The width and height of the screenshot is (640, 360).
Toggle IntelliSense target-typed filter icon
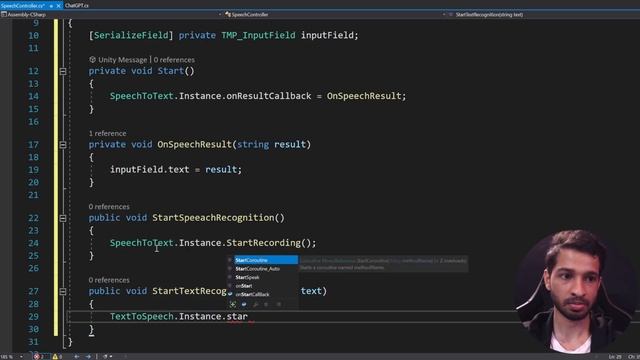[x=233, y=304]
